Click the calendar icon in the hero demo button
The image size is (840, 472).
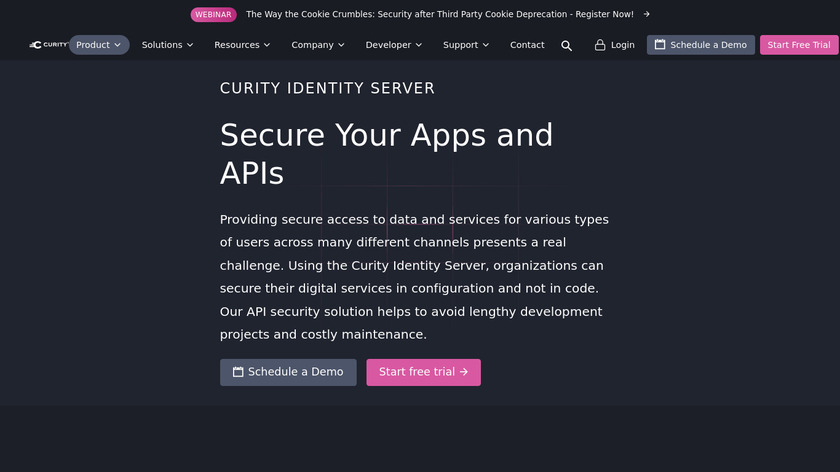coord(238,372)
